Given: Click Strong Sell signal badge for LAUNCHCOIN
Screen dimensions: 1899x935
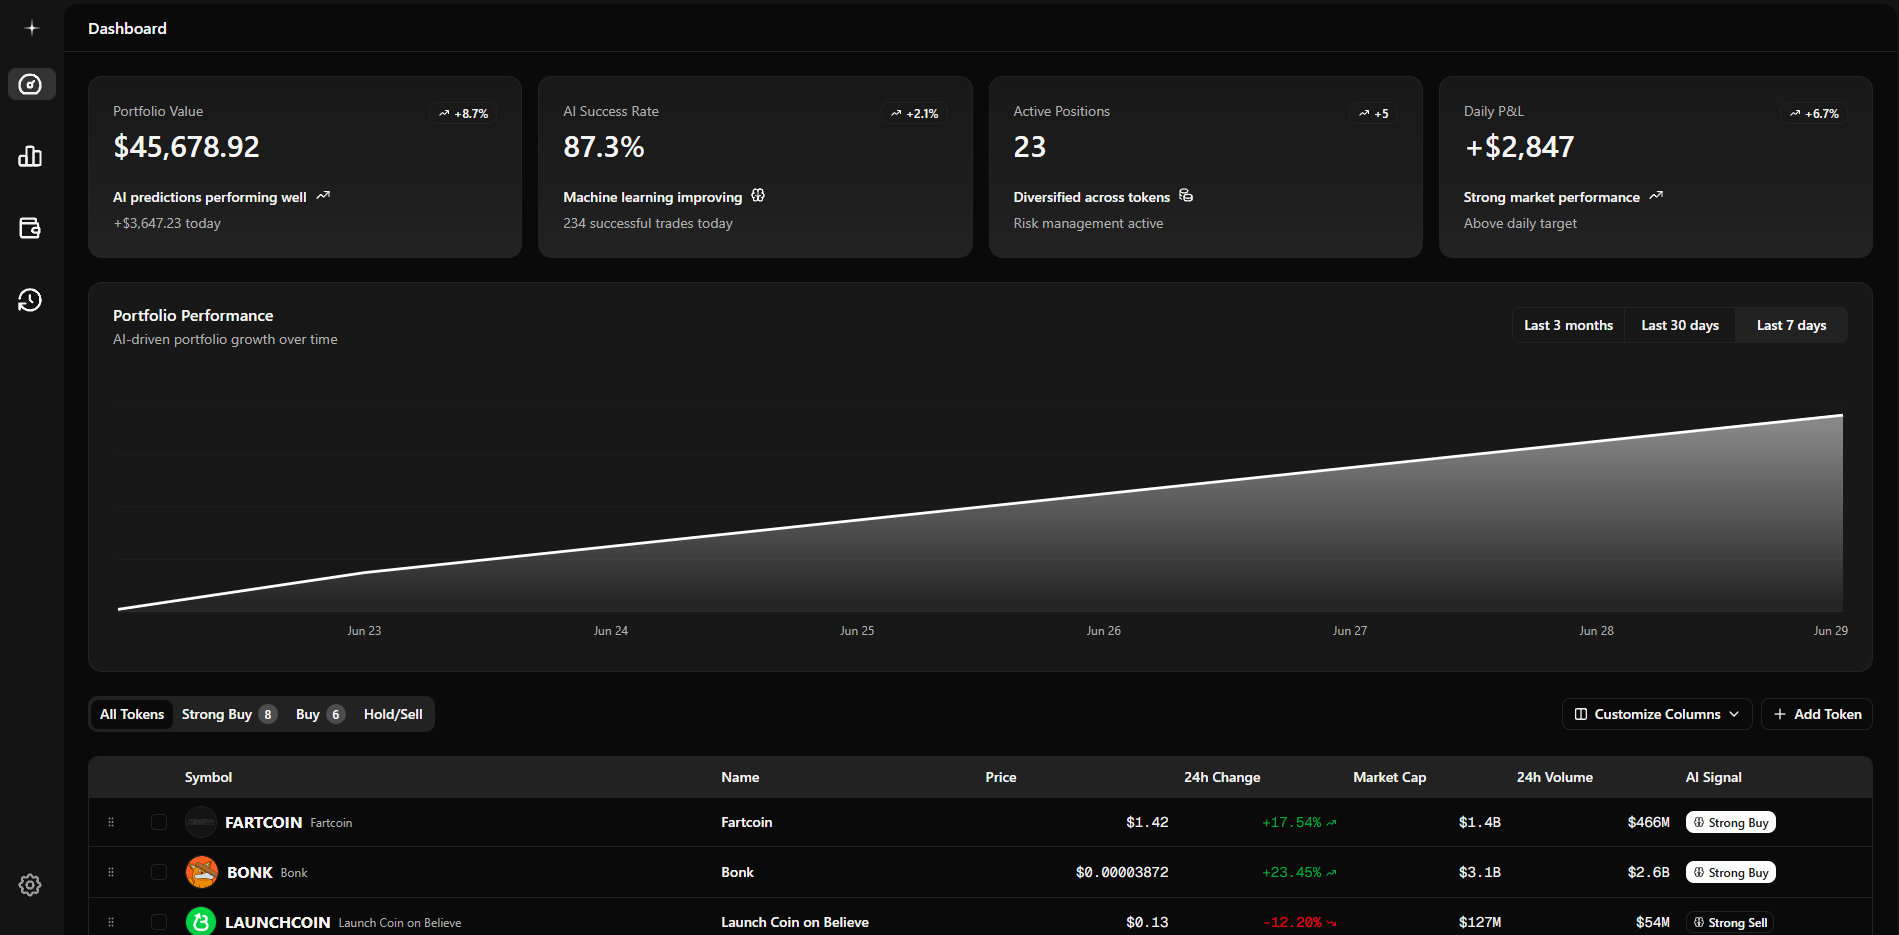Looking at the screenshot, I should [1731, 922].
